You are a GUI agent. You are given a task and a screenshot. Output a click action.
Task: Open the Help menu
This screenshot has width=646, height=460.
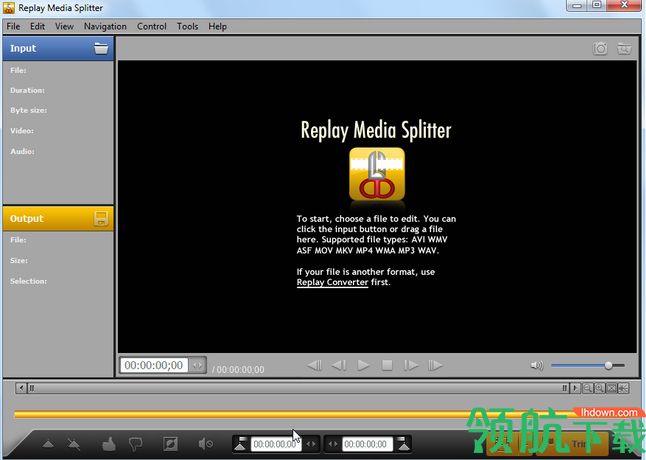[x=218, y=26]
